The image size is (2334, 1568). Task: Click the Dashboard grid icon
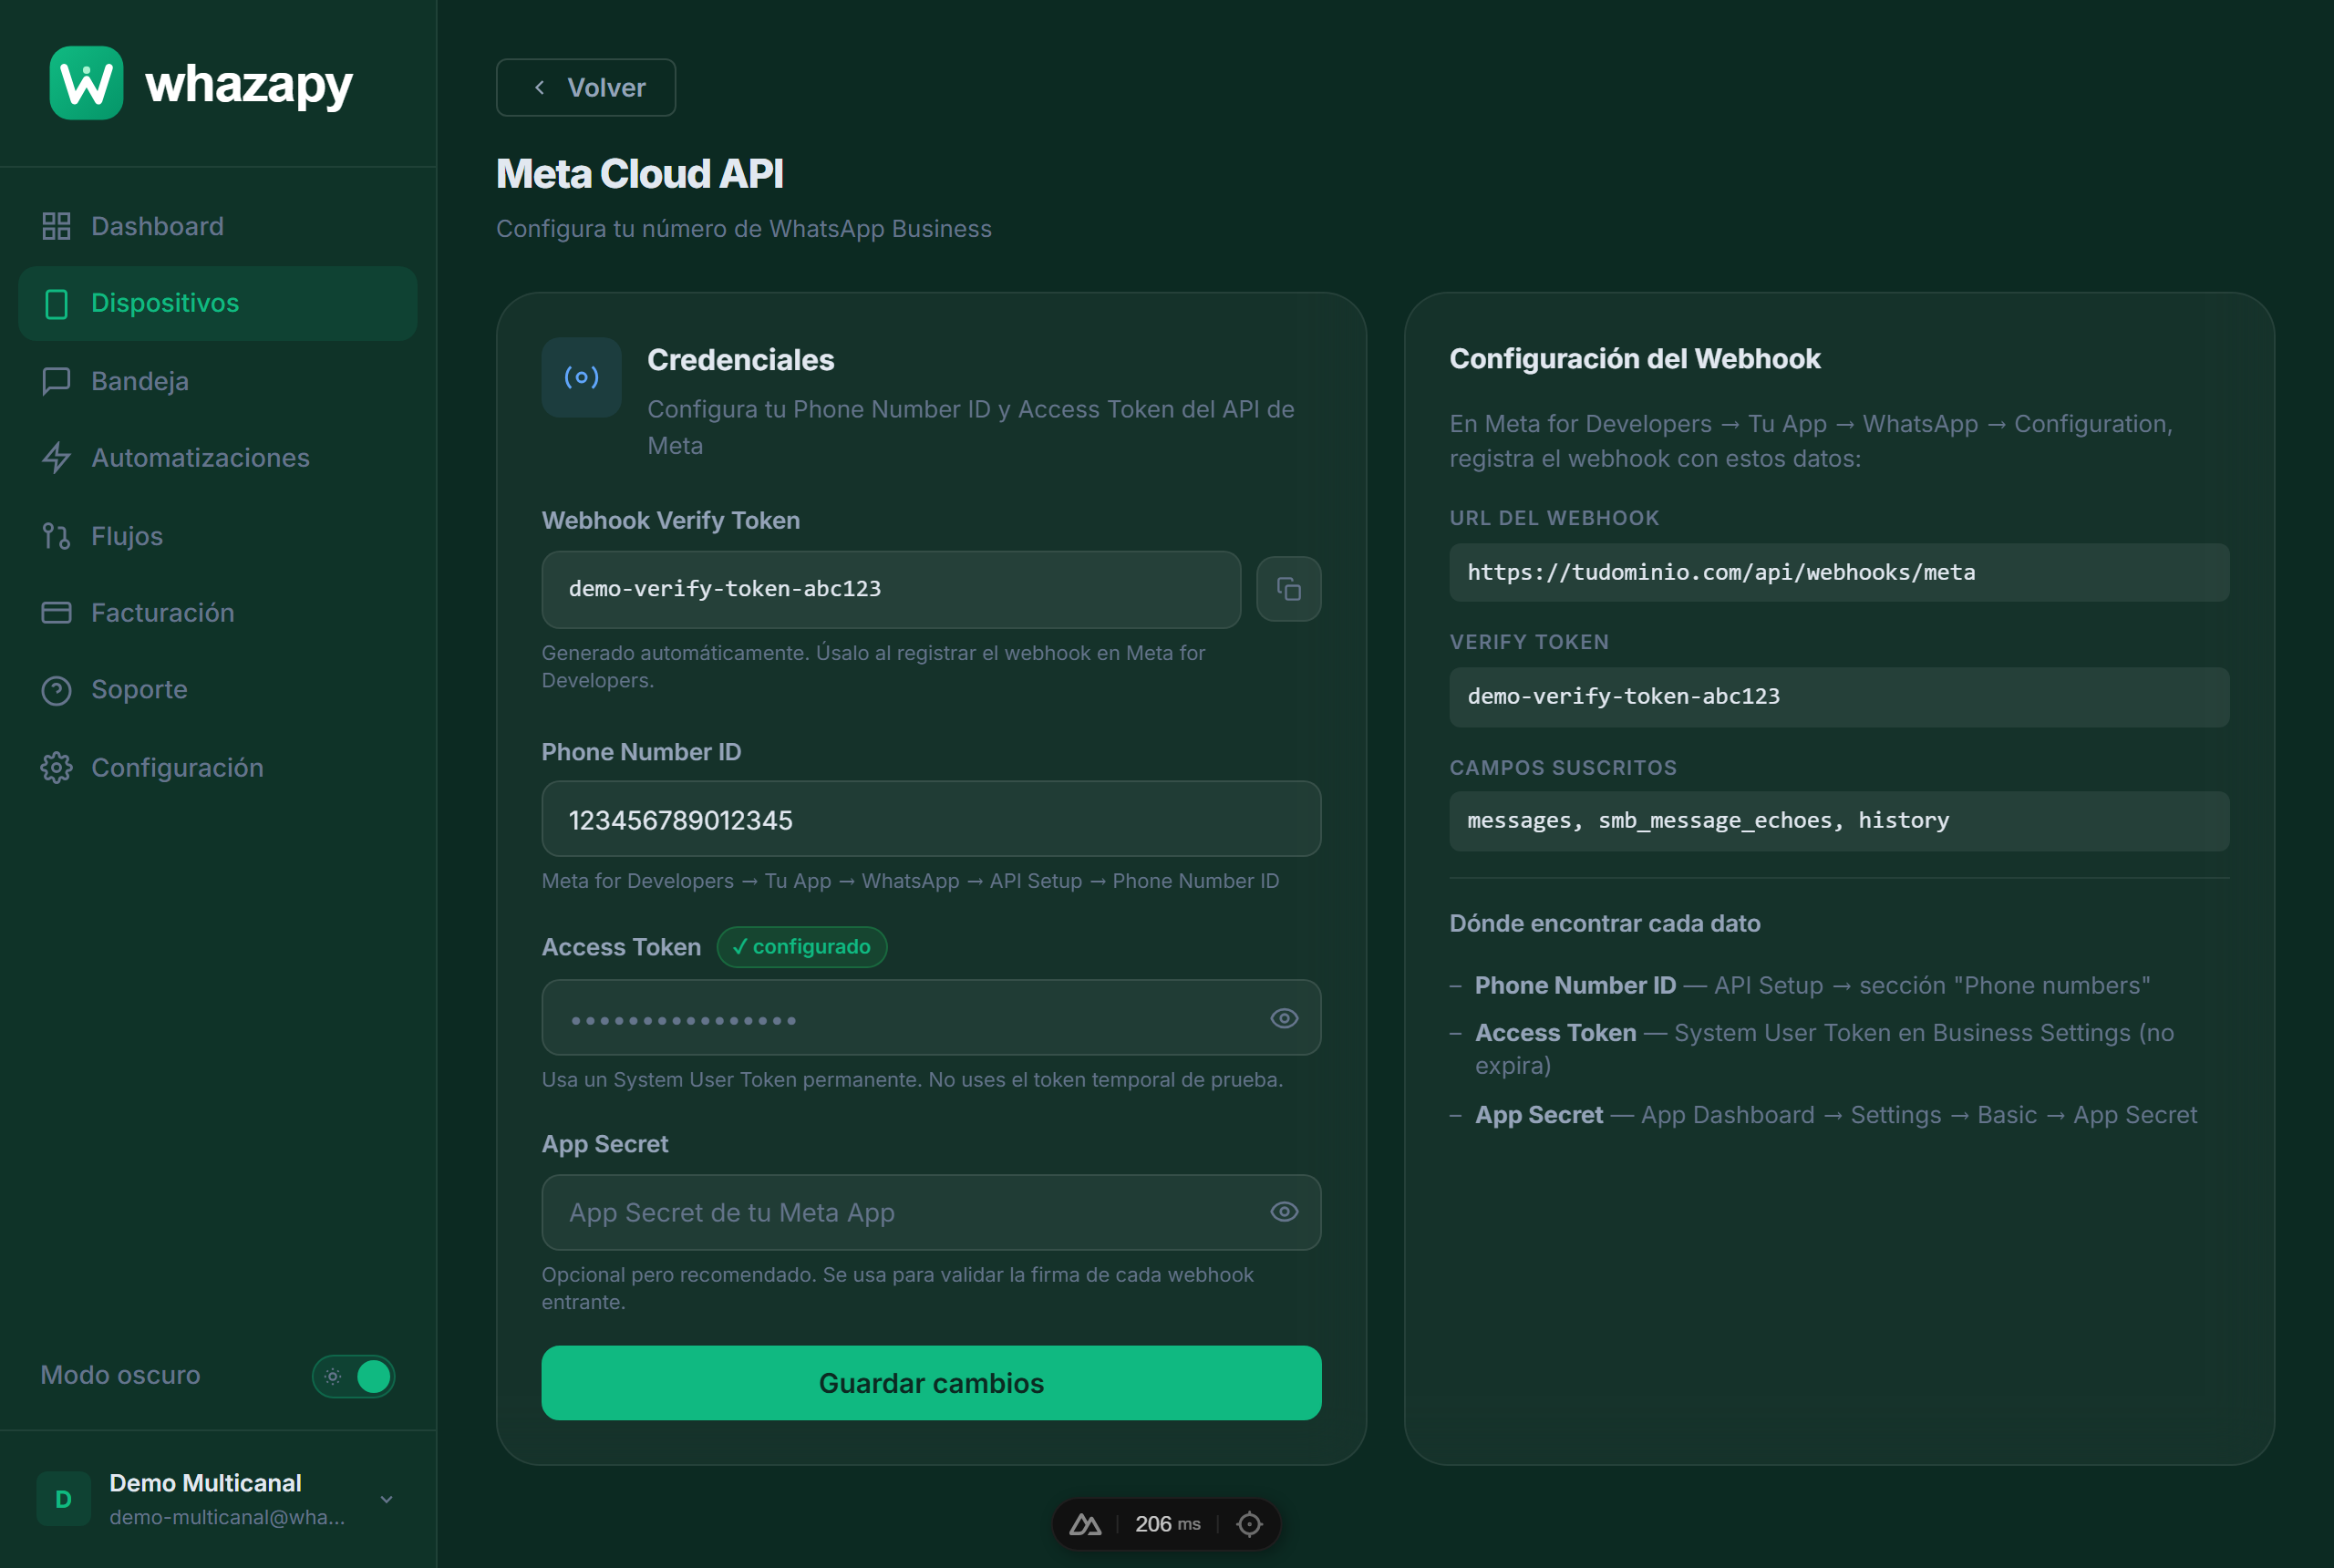coord(56,226)
